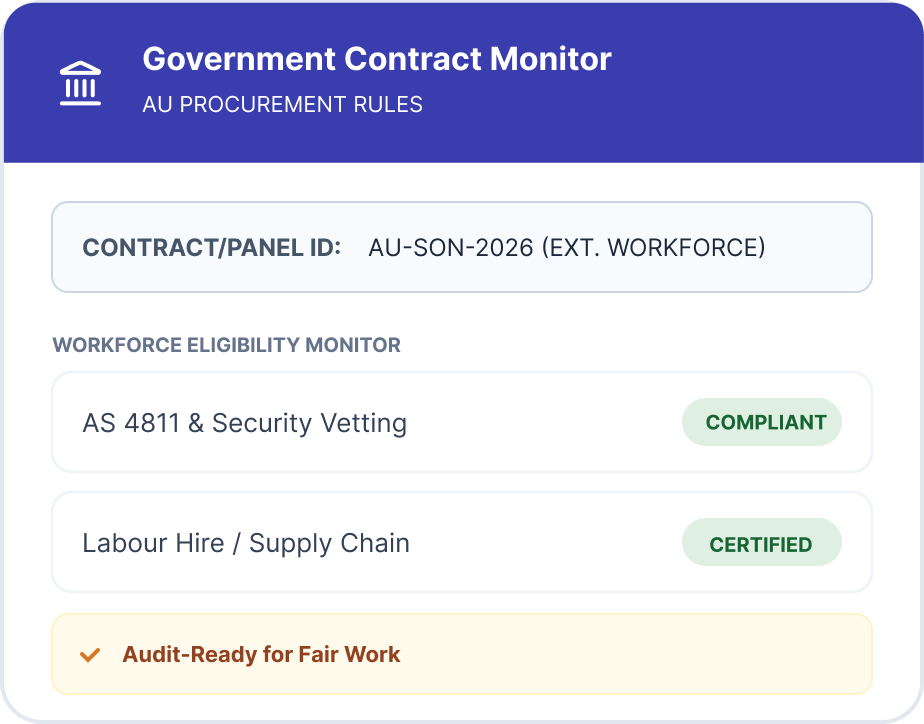
Task: Select the AS 4811 & Security Vetting label
Action: click(x=244, y=423)
